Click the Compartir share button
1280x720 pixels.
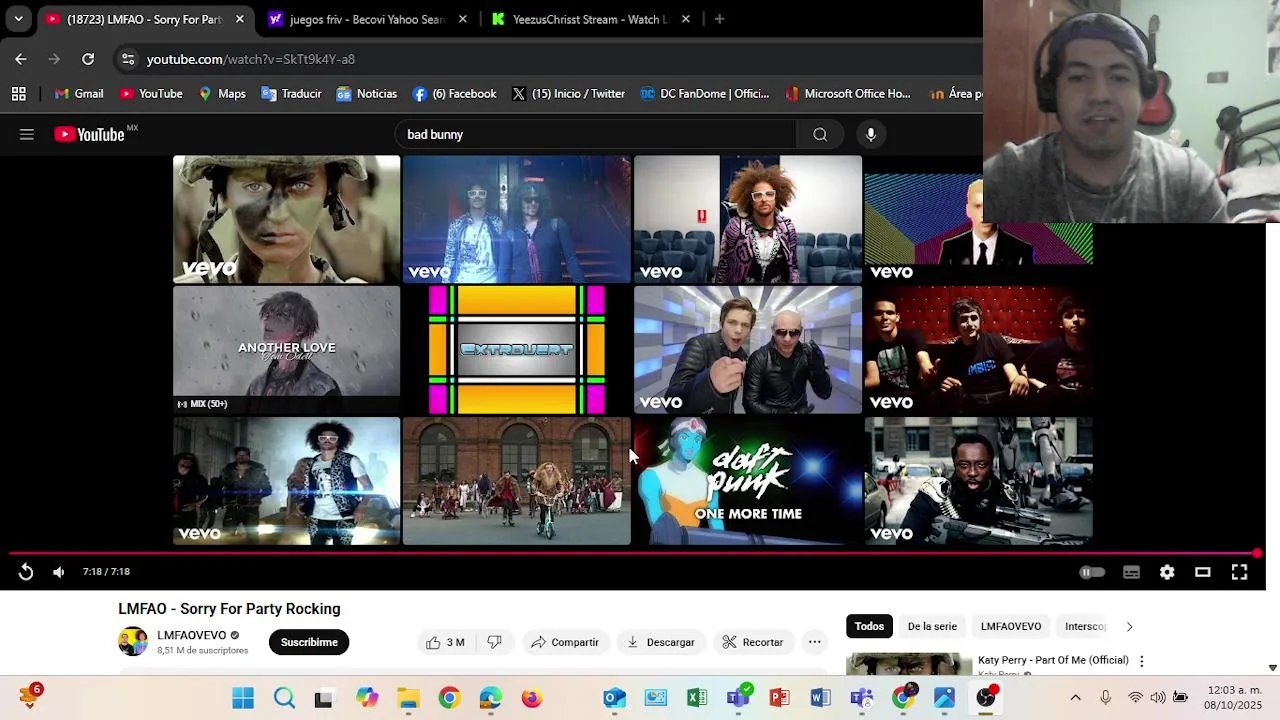point(565,642)
